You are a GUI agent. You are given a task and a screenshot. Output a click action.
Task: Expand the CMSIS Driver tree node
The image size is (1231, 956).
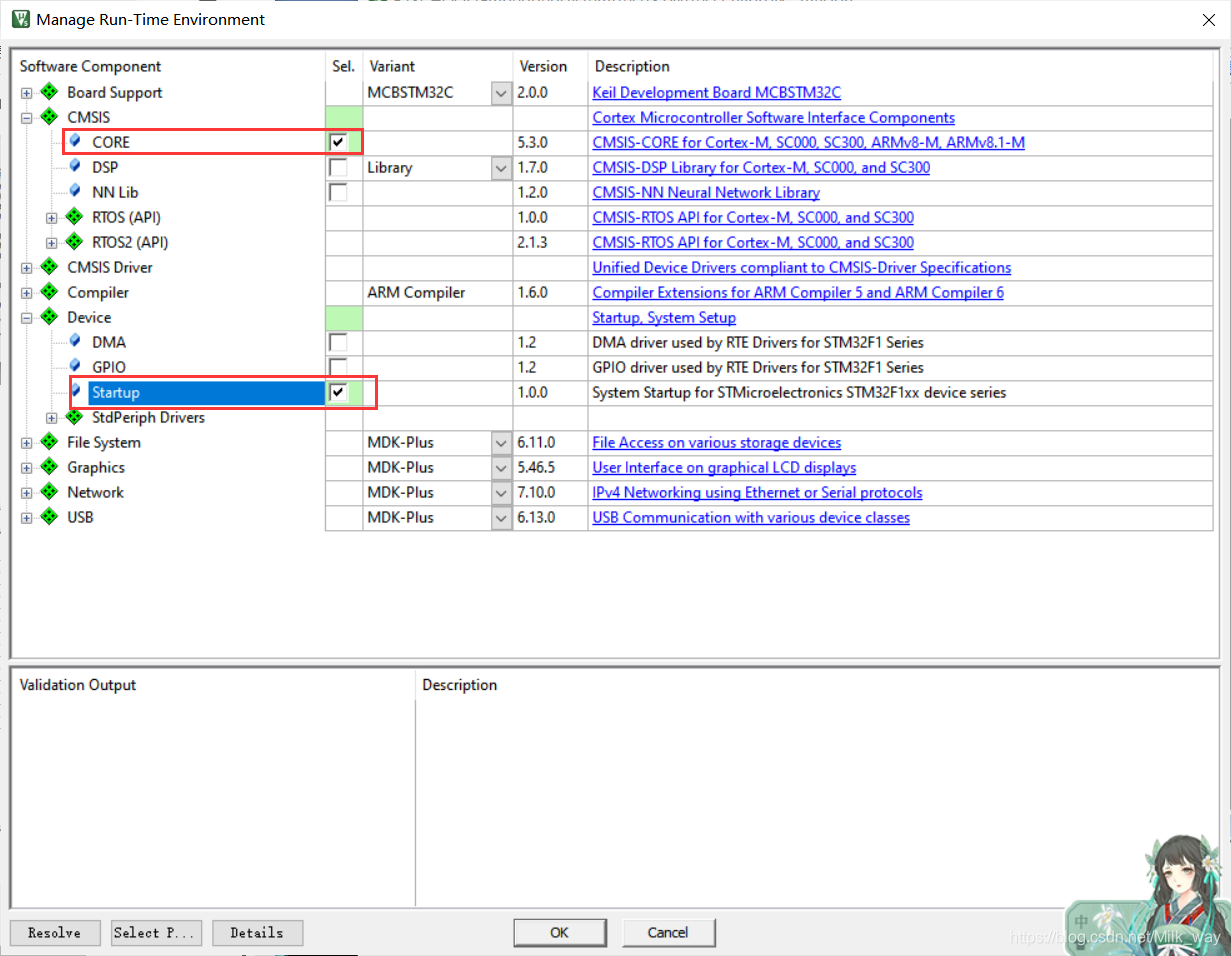click(27, 268)
